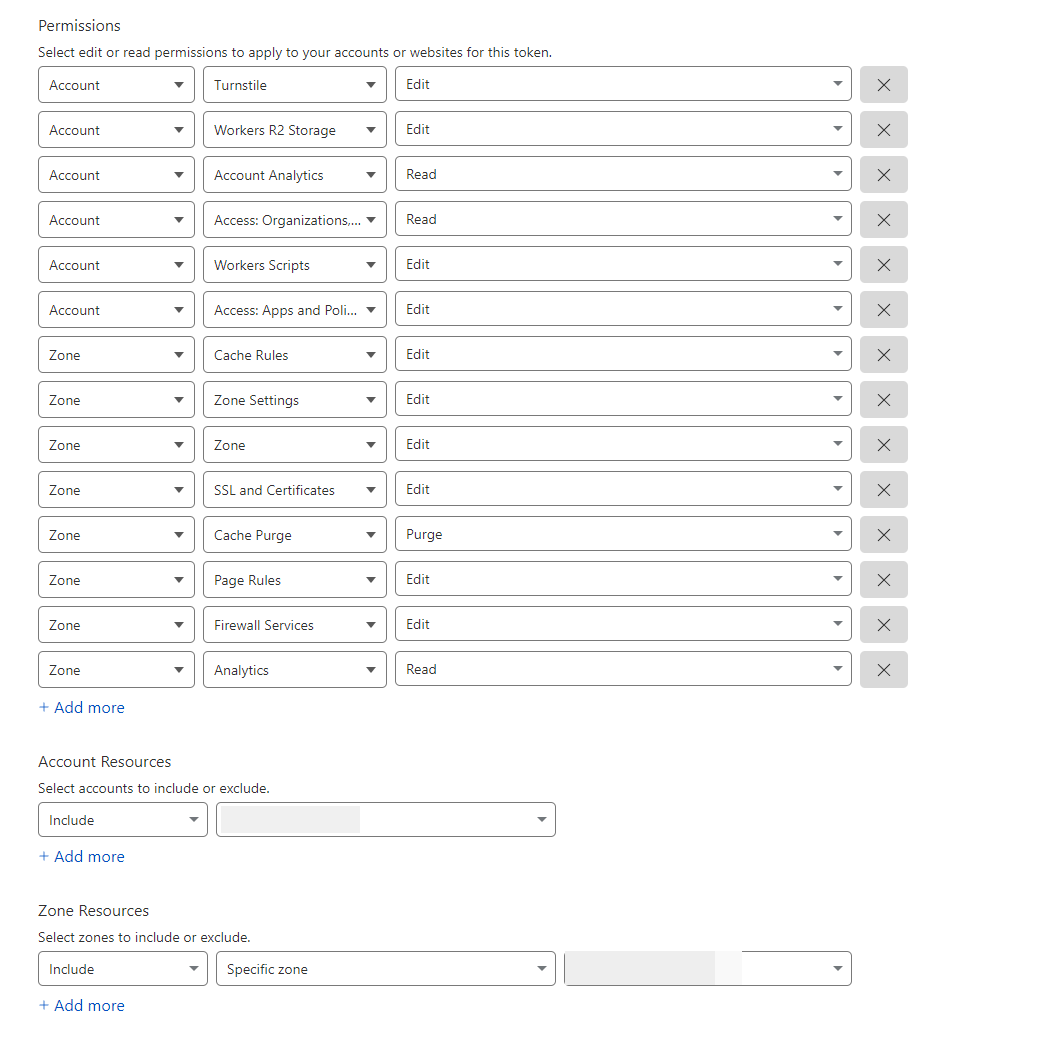
Task: Remove the Workers R2 Storage permission row
Action: [883, 129]
